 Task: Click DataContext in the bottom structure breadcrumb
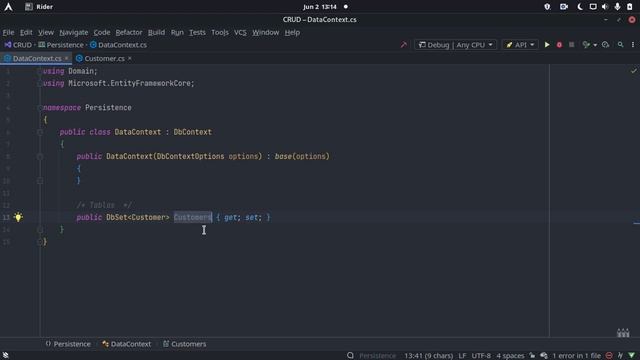[x=127, y=344]
